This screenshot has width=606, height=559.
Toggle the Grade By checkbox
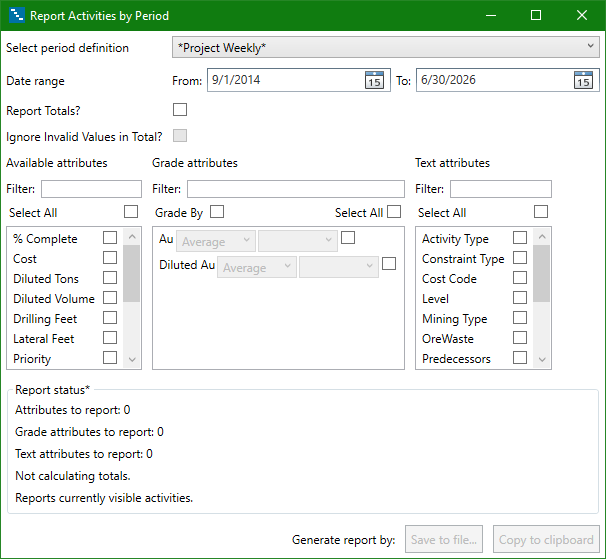pos(217,212)
